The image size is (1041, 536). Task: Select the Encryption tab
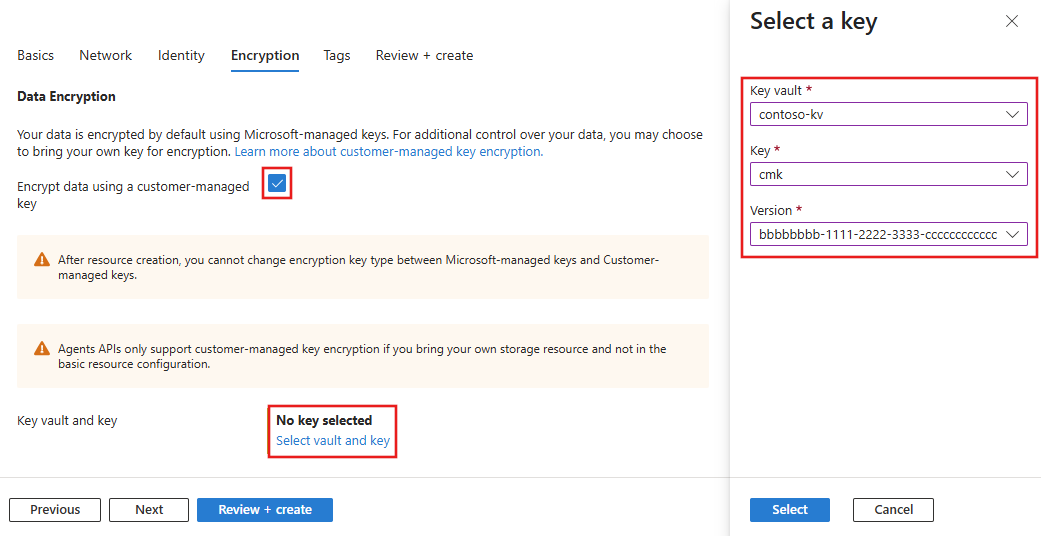tap(265, 56)
